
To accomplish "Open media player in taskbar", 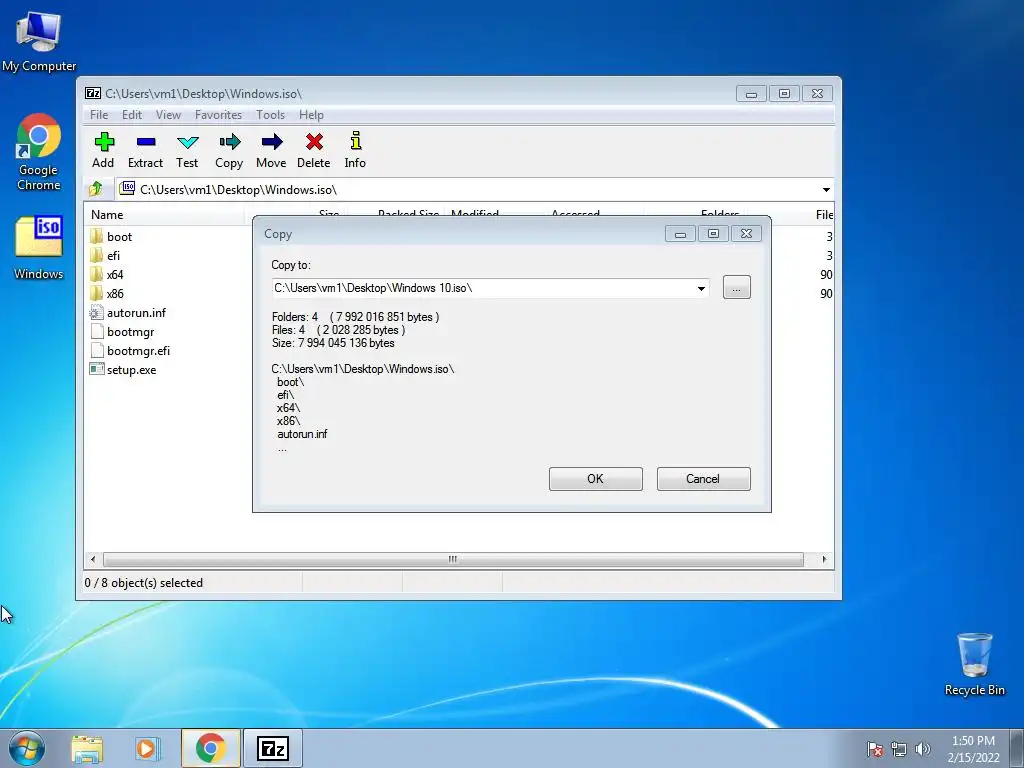I will (147, 748).
